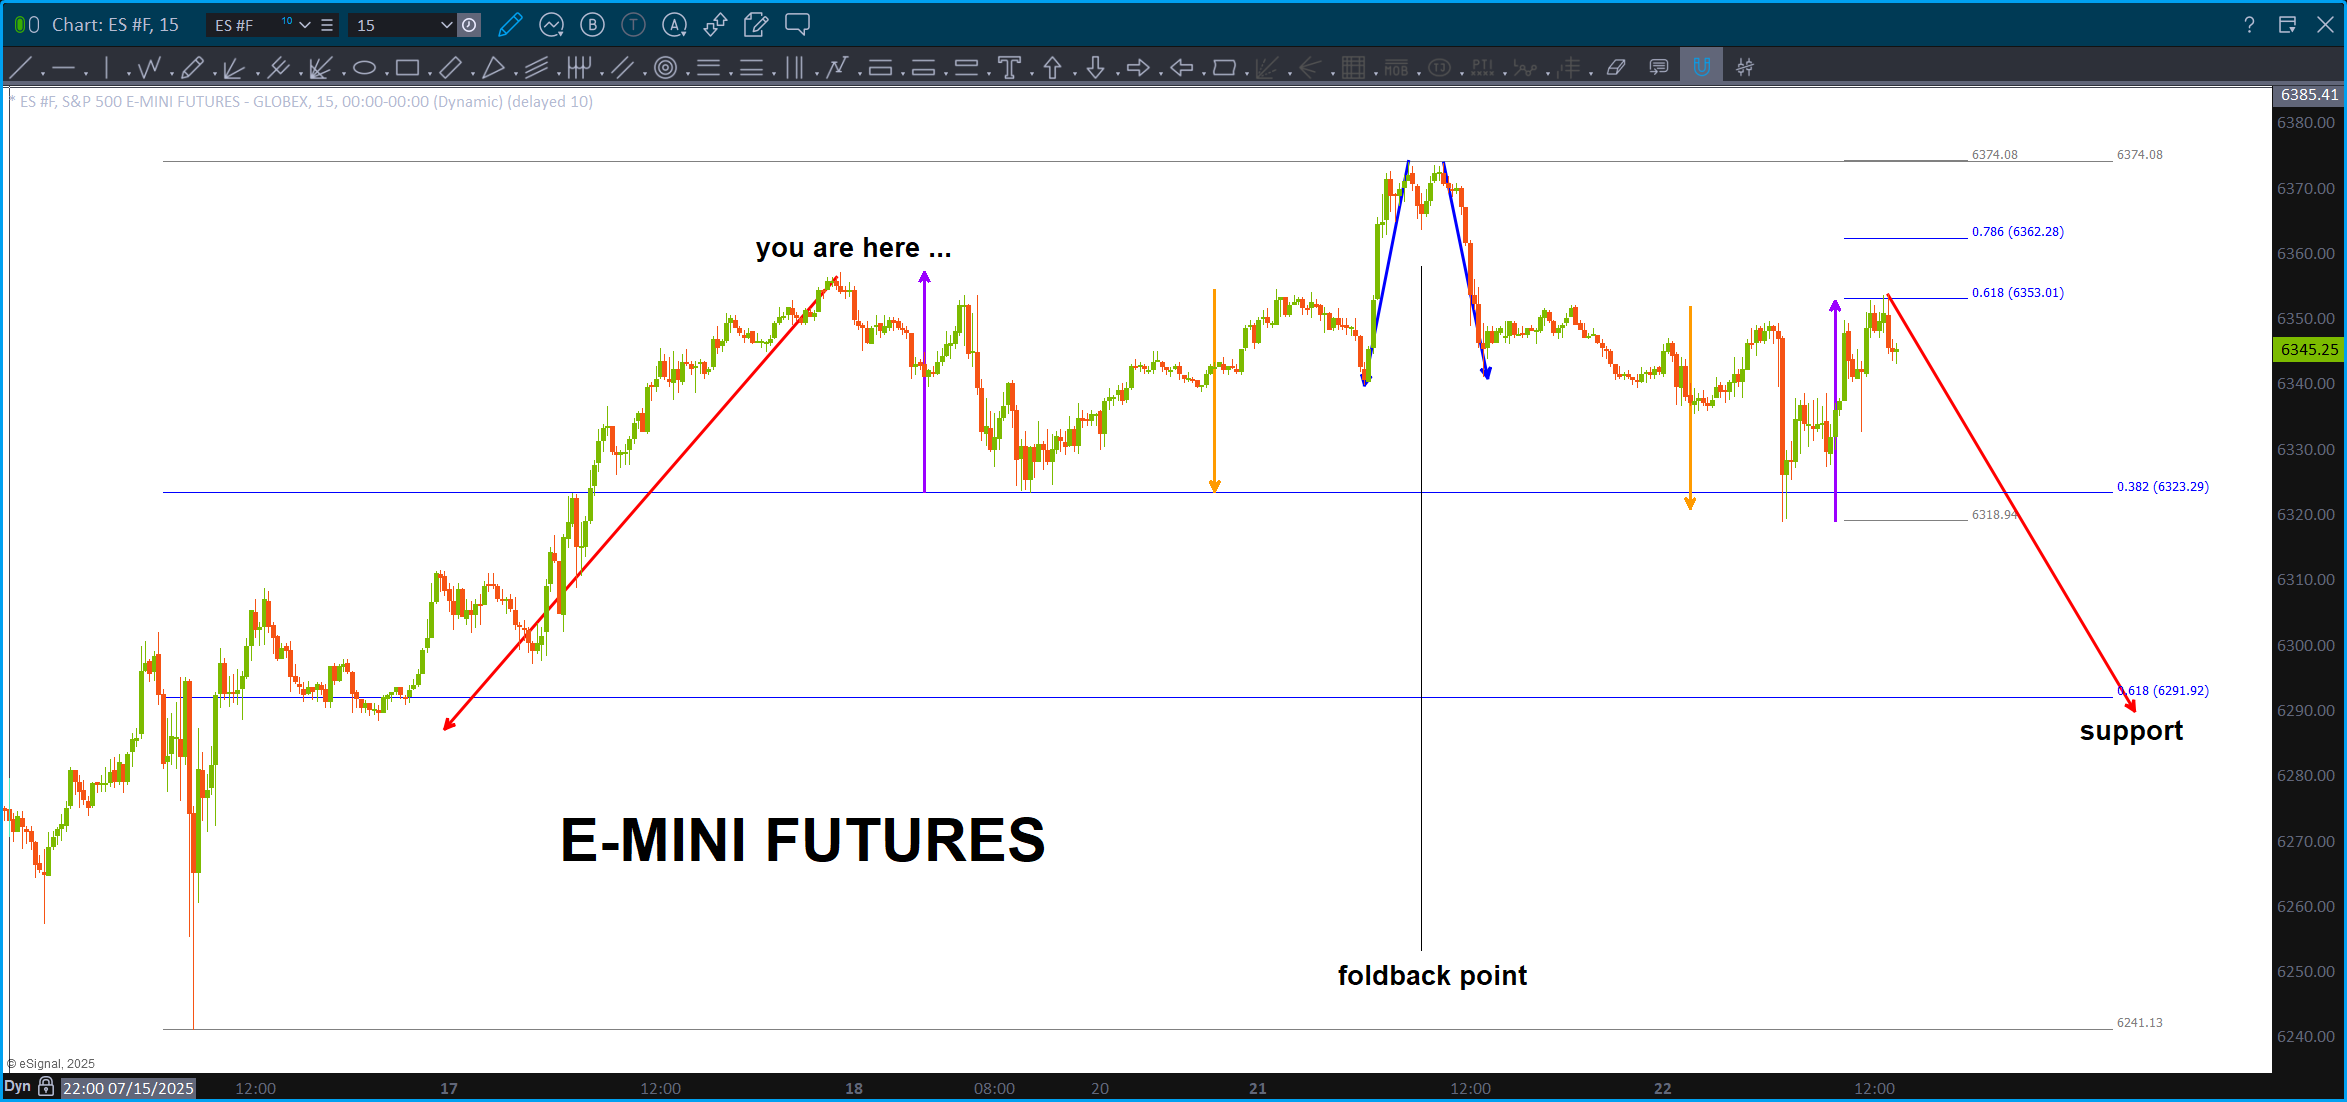
Task: Click the 'support' annotation text
Action: [x=2131, y=731]
